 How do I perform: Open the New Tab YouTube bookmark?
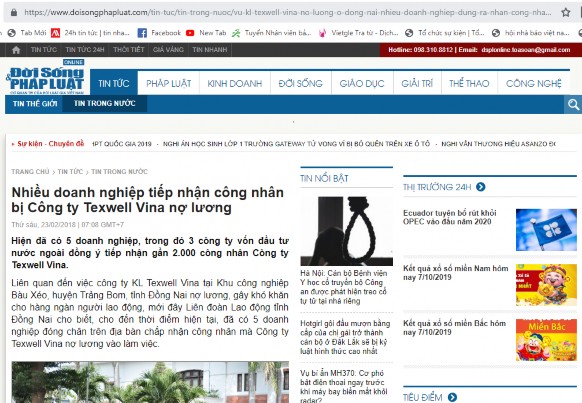pyautogui.click(x=206, y=33)
